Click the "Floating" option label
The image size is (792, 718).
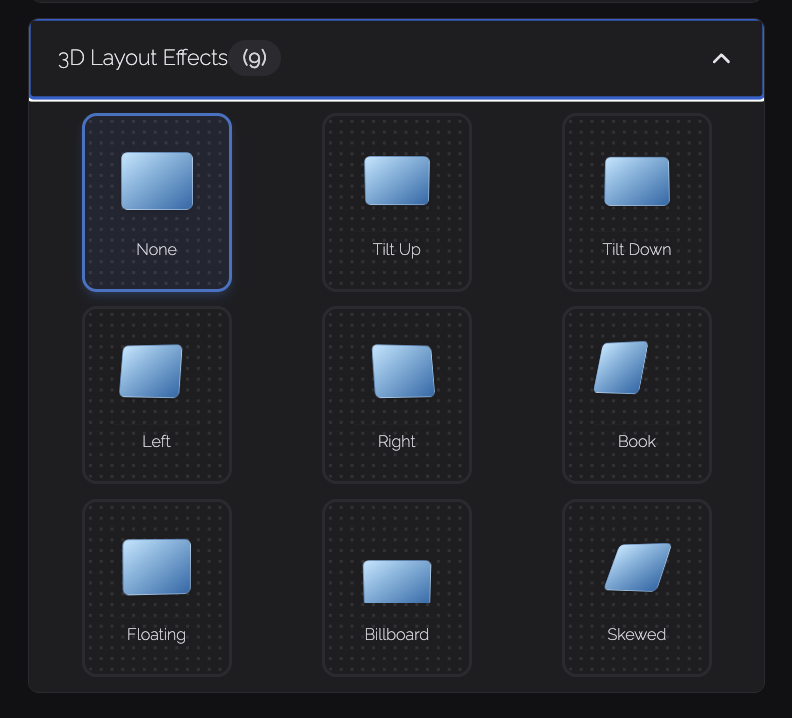tap(157, 635)
